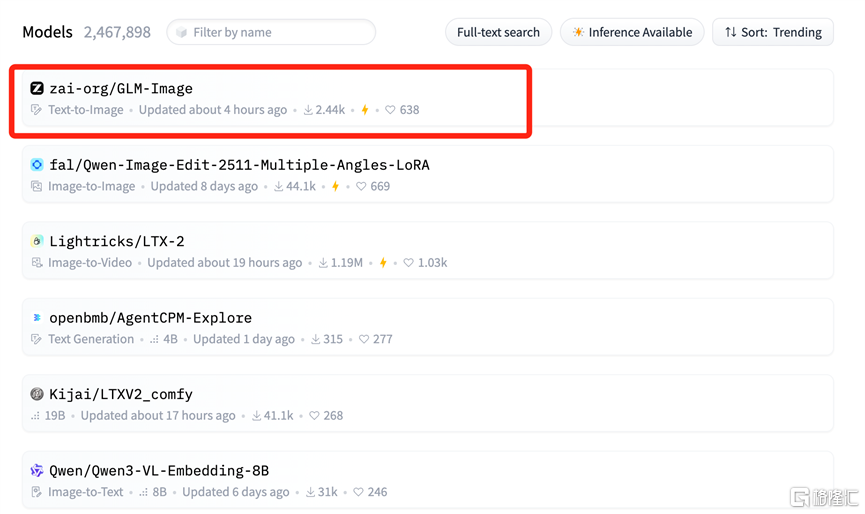Image resolution: width=865 pixels, height=514 pixels.
Task: Click 'Updated 1 day ago' text
Action: pos(244,339)
